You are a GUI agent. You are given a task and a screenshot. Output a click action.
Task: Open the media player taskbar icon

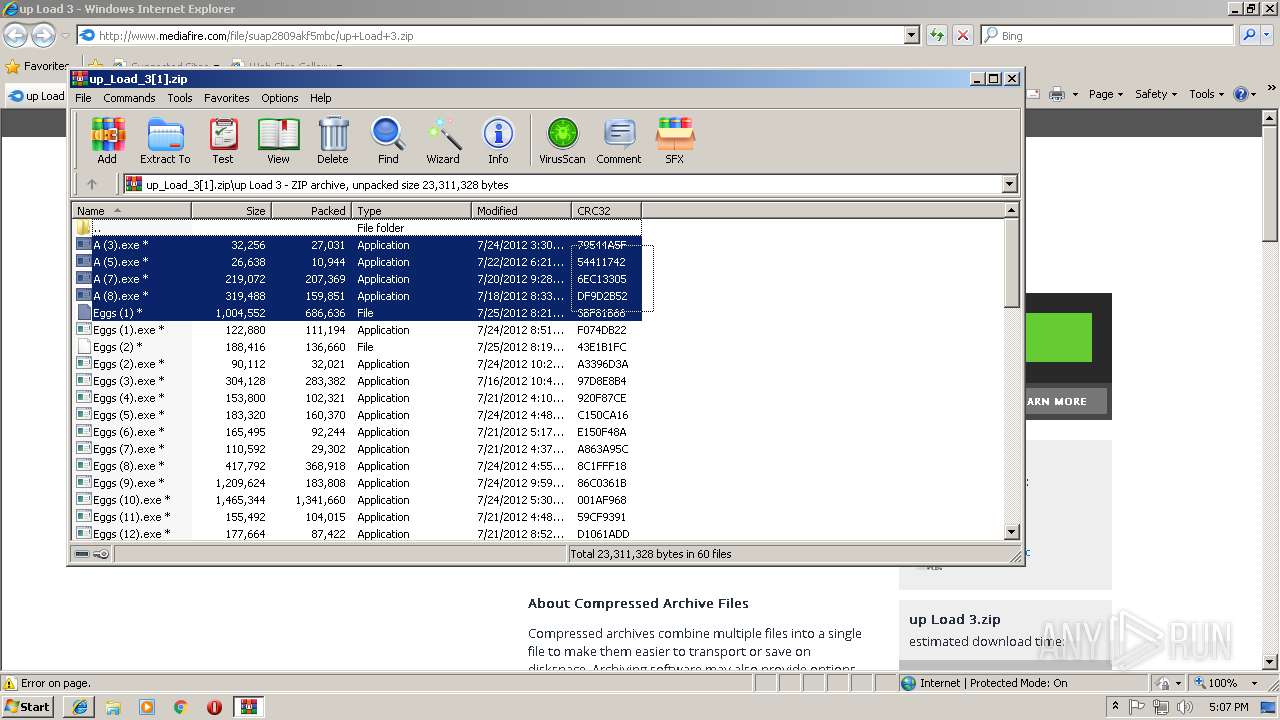(x=147, y=707)
